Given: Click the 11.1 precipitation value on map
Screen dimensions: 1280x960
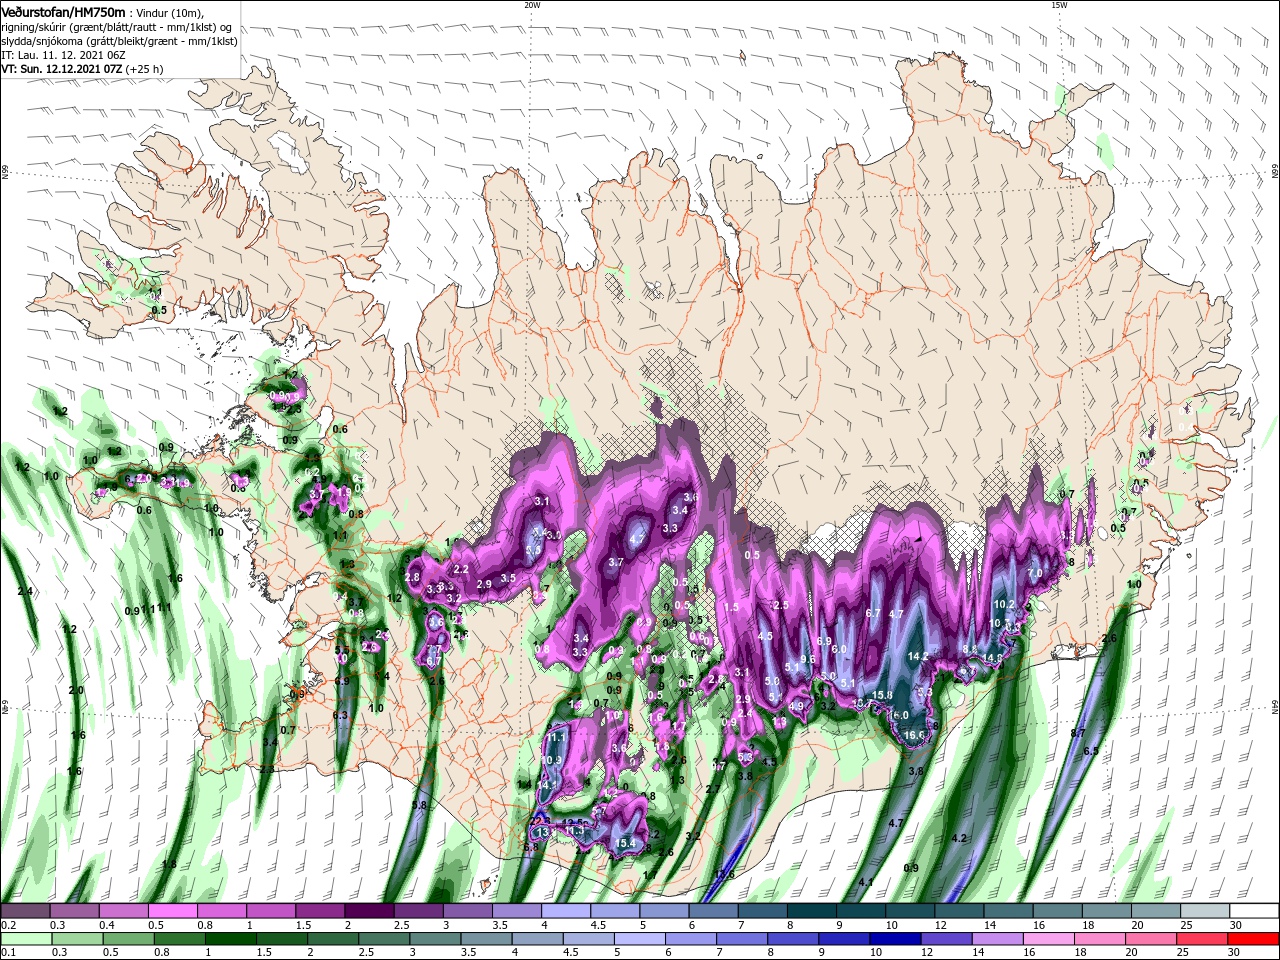Looking at the screenshot, I should tap(557, 737).
